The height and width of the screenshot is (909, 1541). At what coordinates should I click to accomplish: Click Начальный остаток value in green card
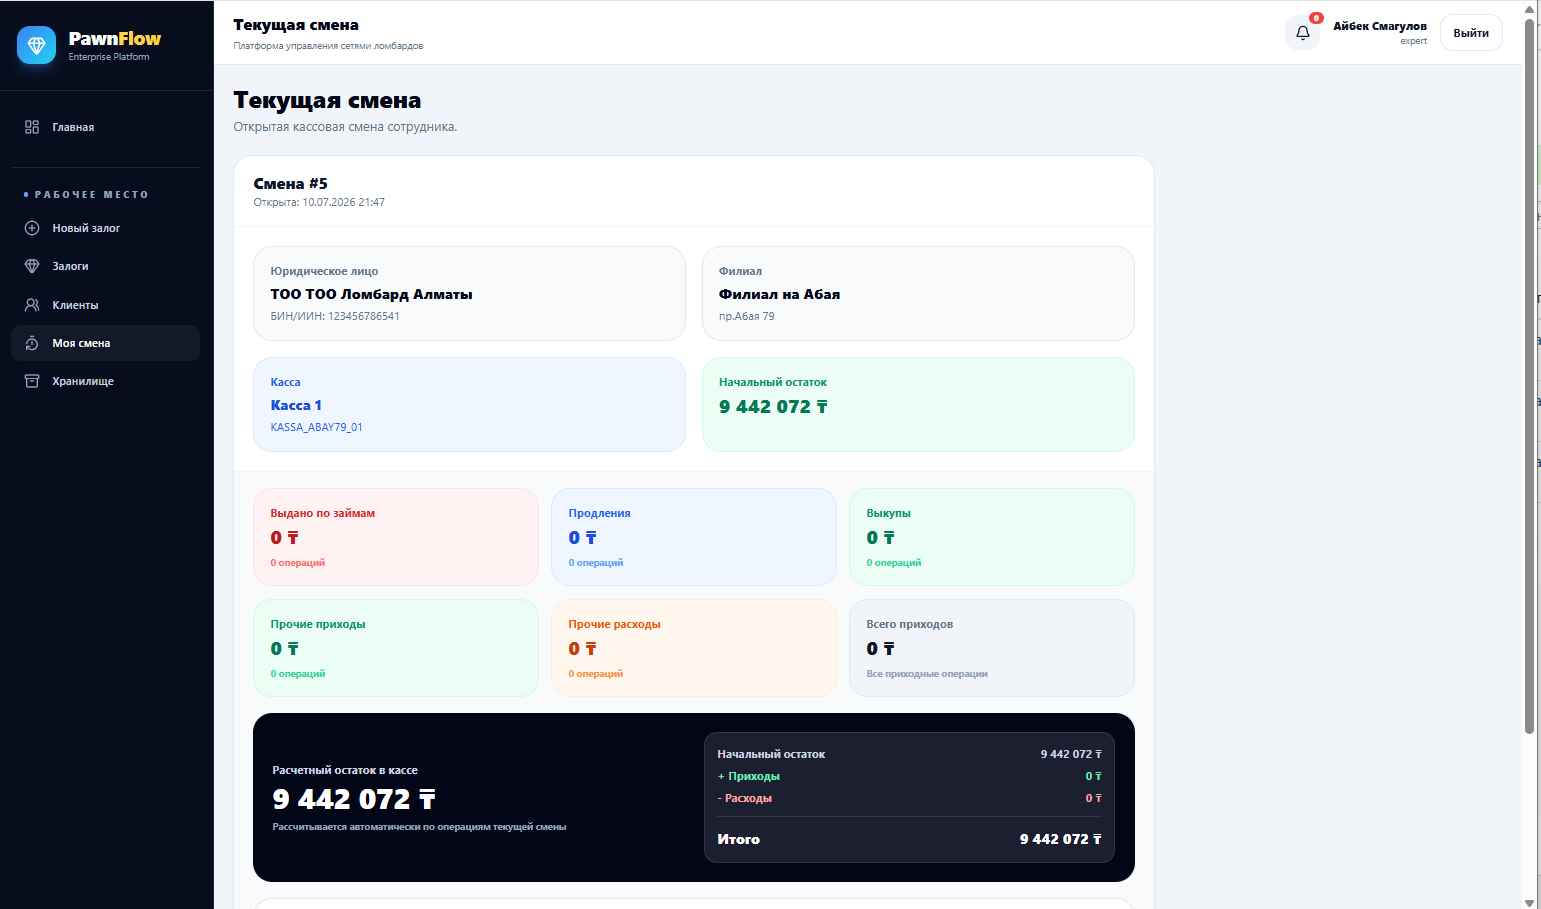773,407
